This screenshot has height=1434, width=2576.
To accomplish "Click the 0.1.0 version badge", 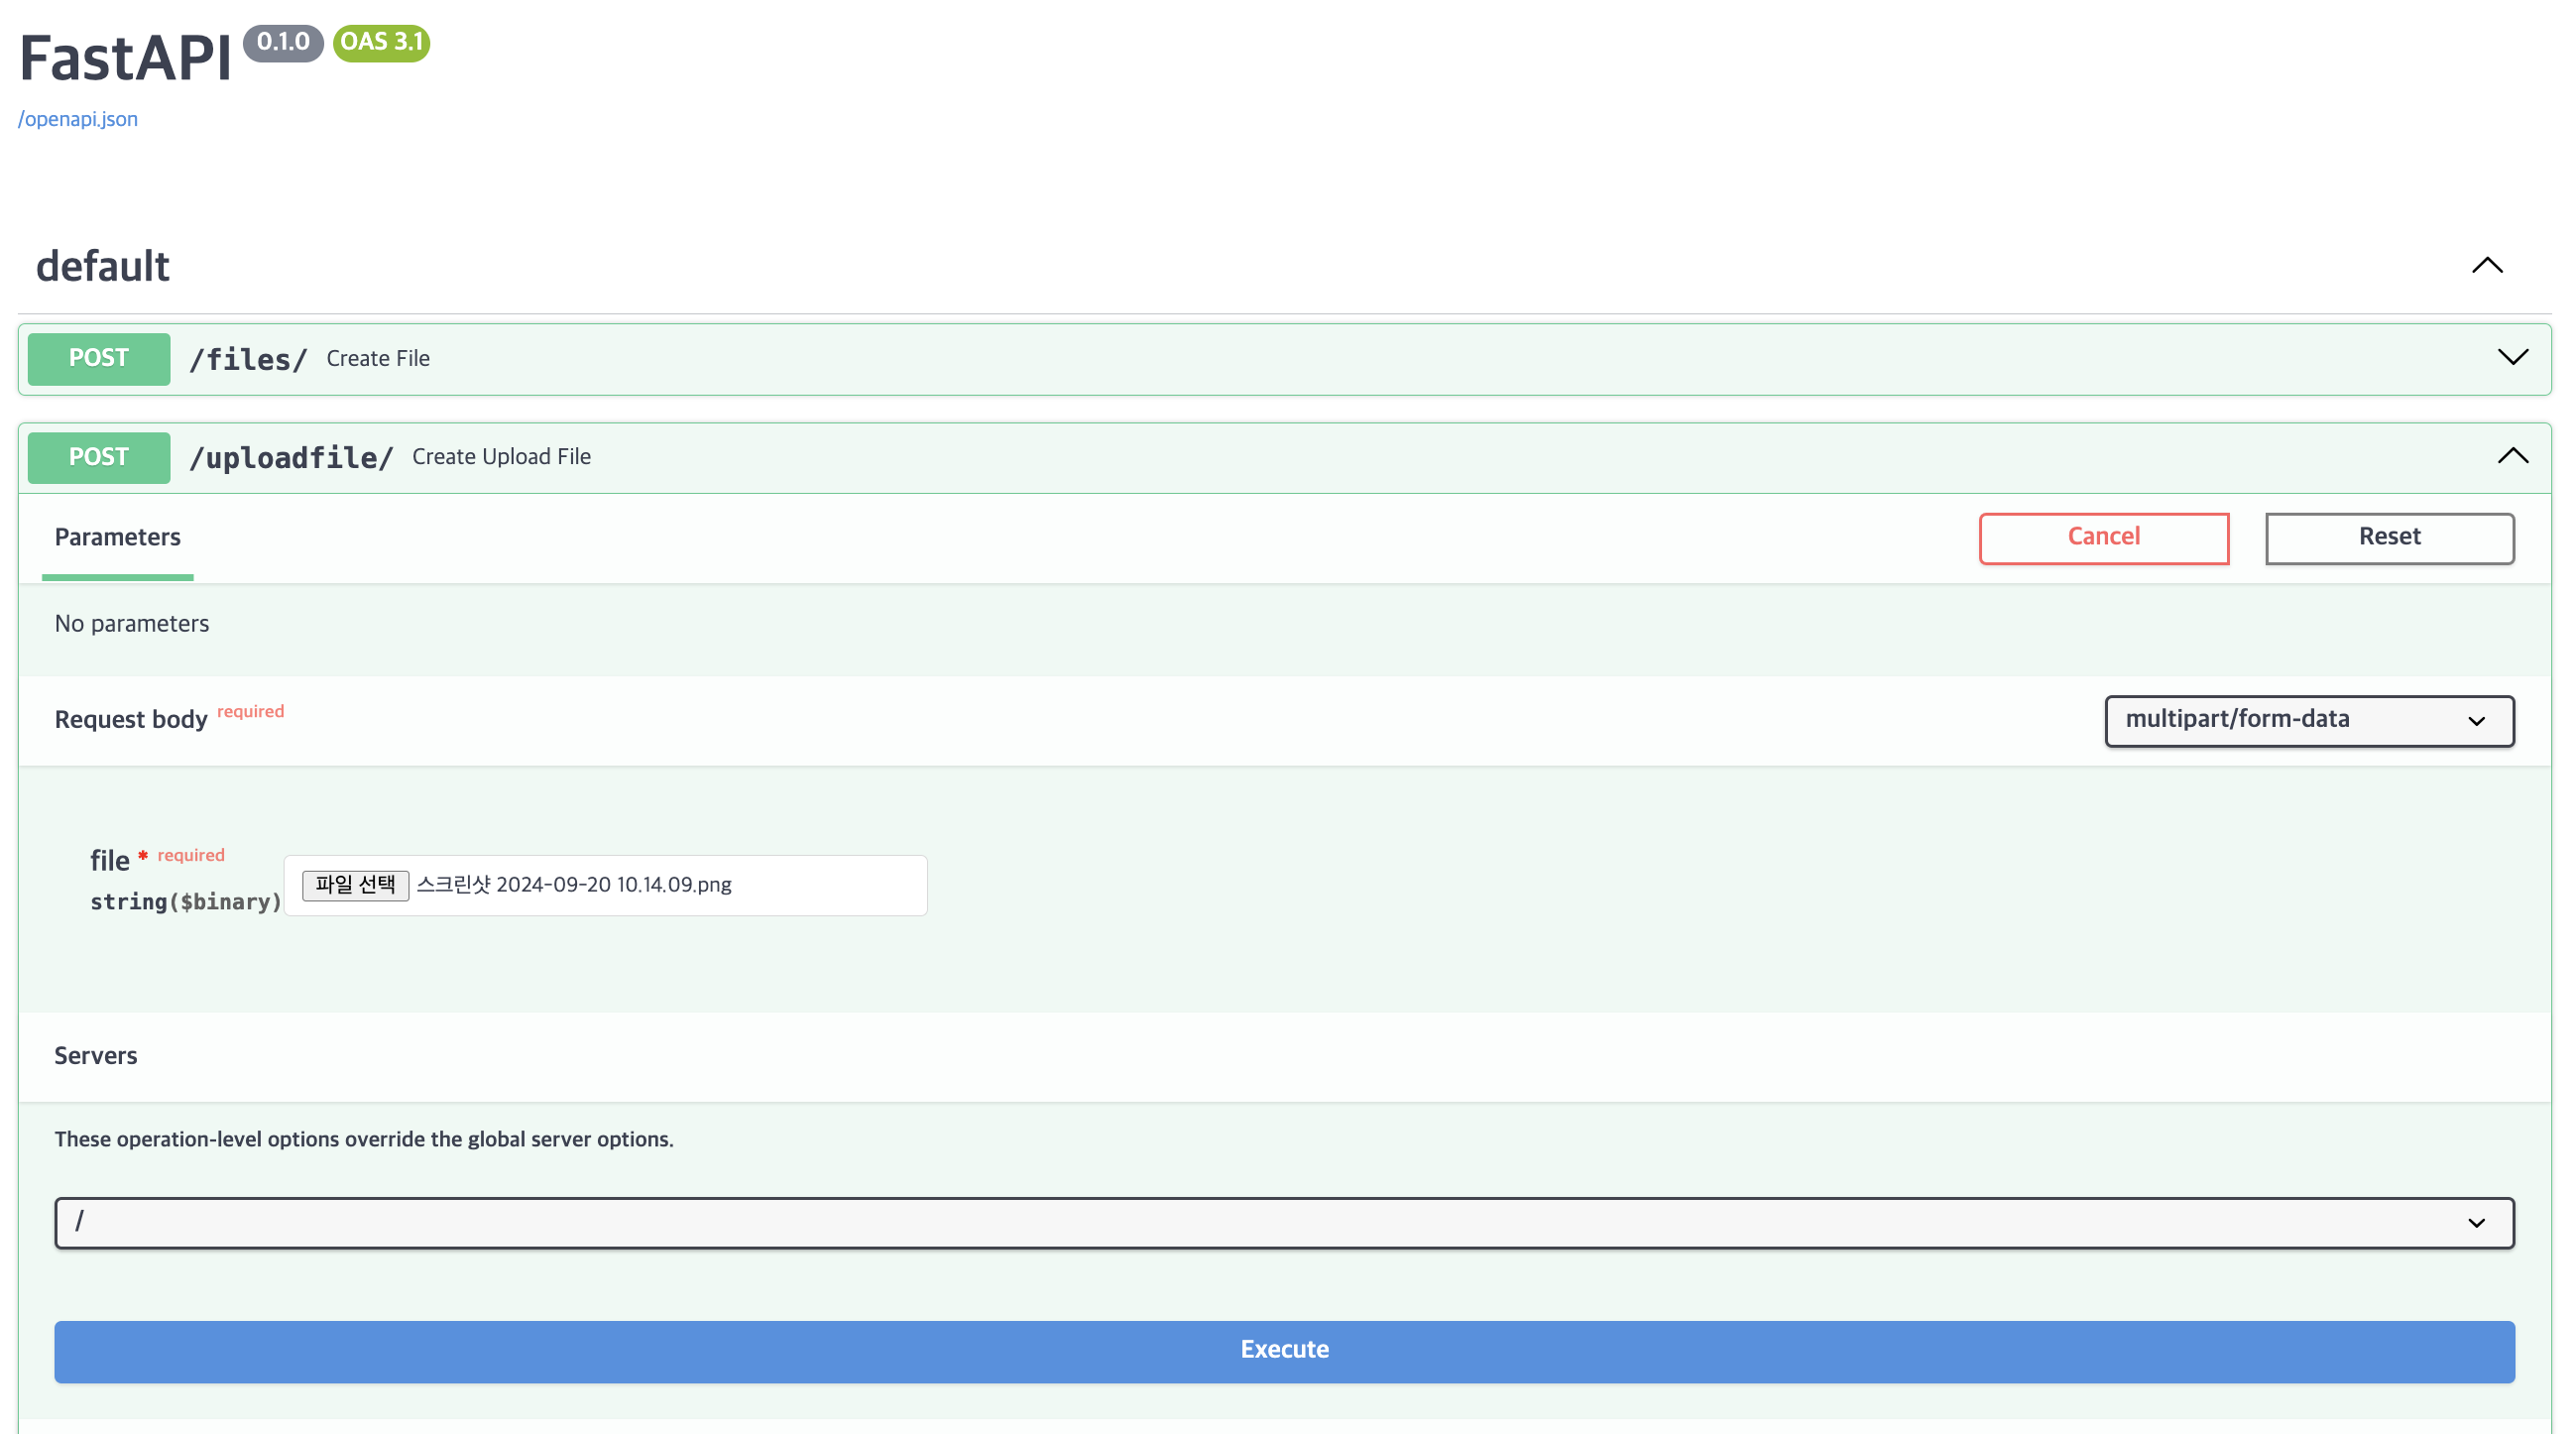I will [283, 43].
